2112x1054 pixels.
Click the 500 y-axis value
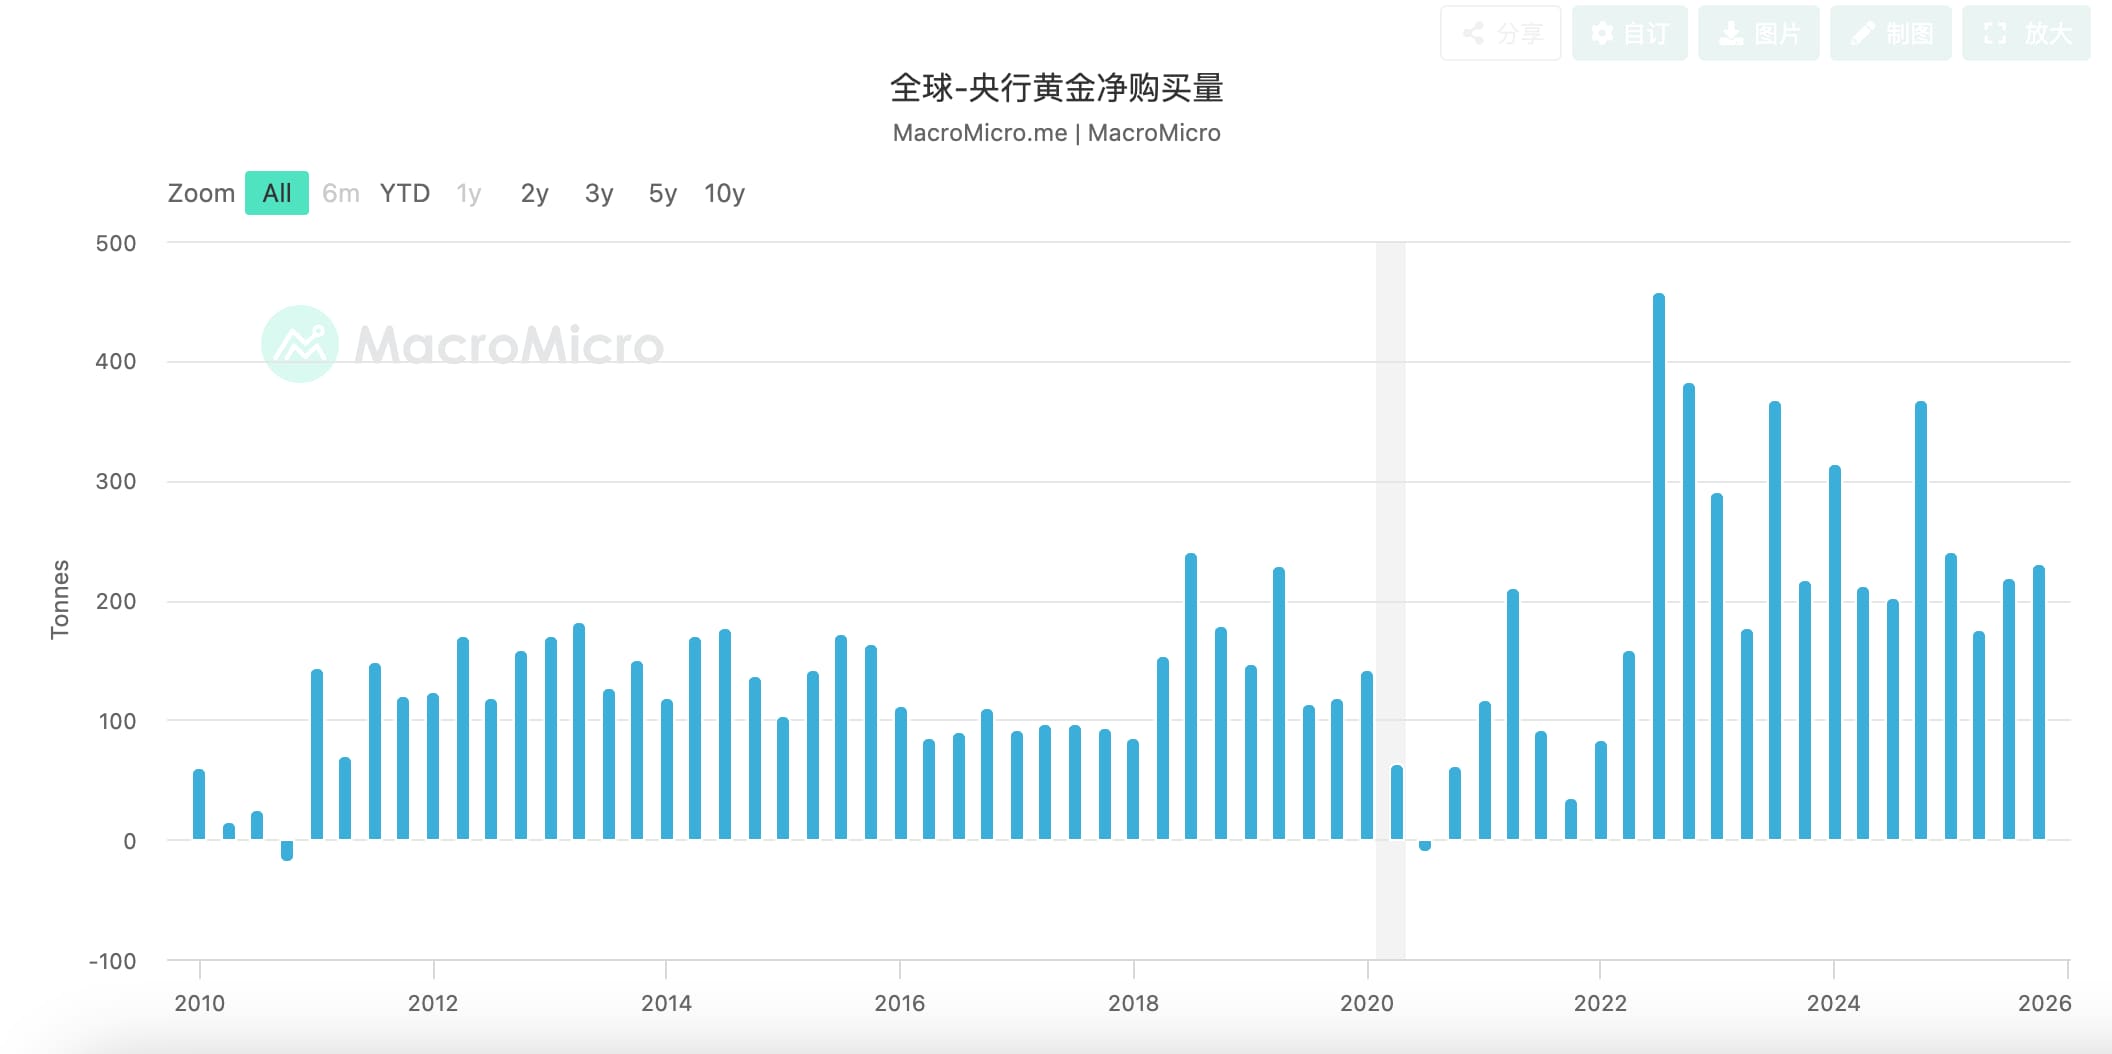tap(116, 243)
